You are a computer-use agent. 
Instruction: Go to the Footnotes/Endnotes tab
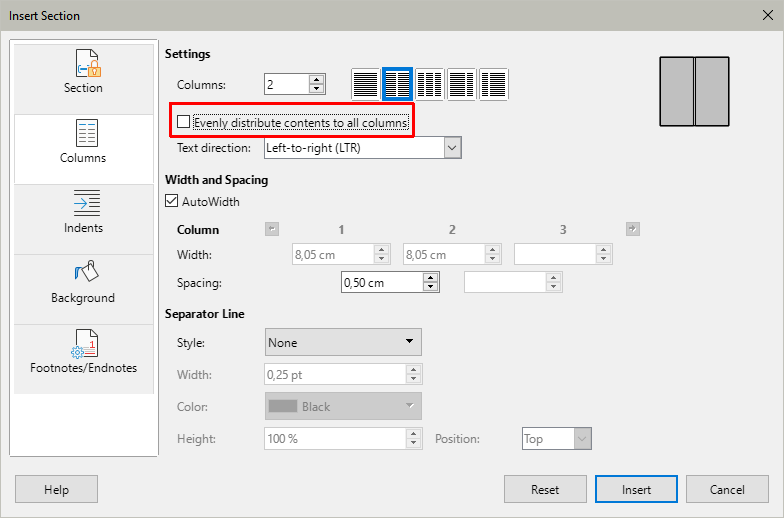click(x=83, y=353)
